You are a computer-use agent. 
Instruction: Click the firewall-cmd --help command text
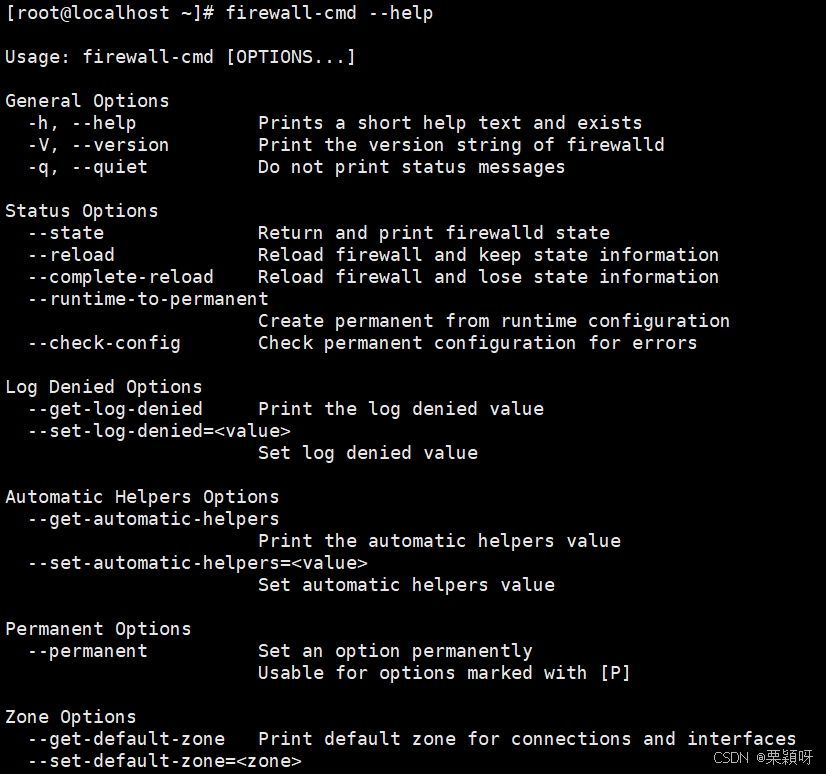pos(329,13)
